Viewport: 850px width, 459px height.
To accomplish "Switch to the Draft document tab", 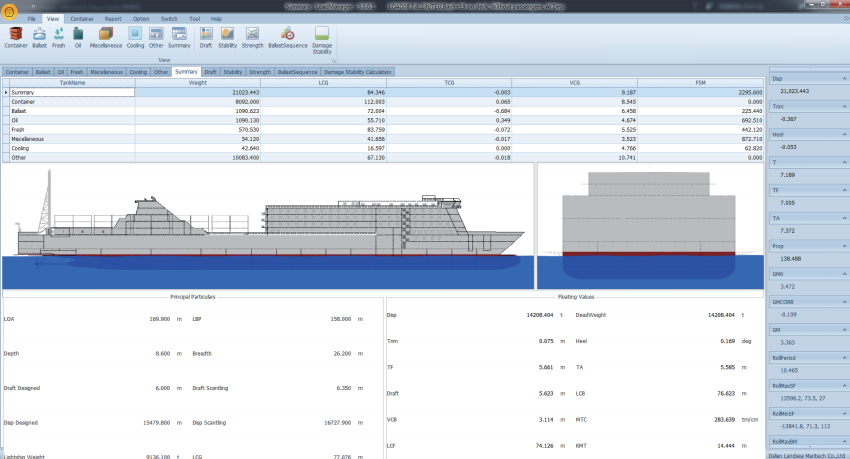I will click(210, 72).
